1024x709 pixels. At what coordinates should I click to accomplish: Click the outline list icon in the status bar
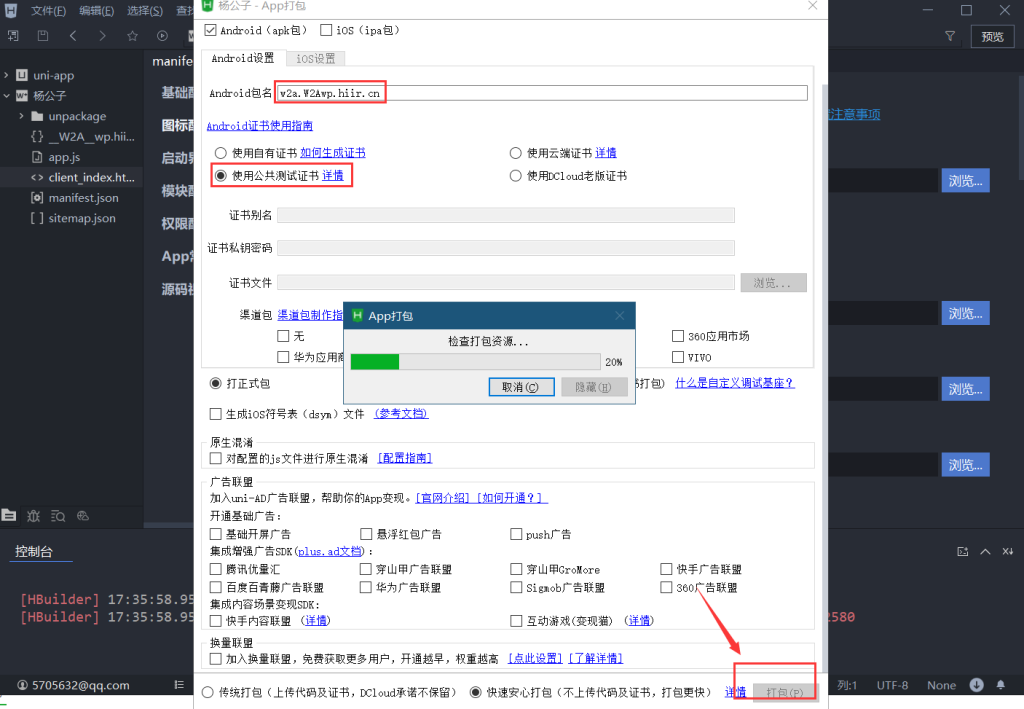pos(179,685)
